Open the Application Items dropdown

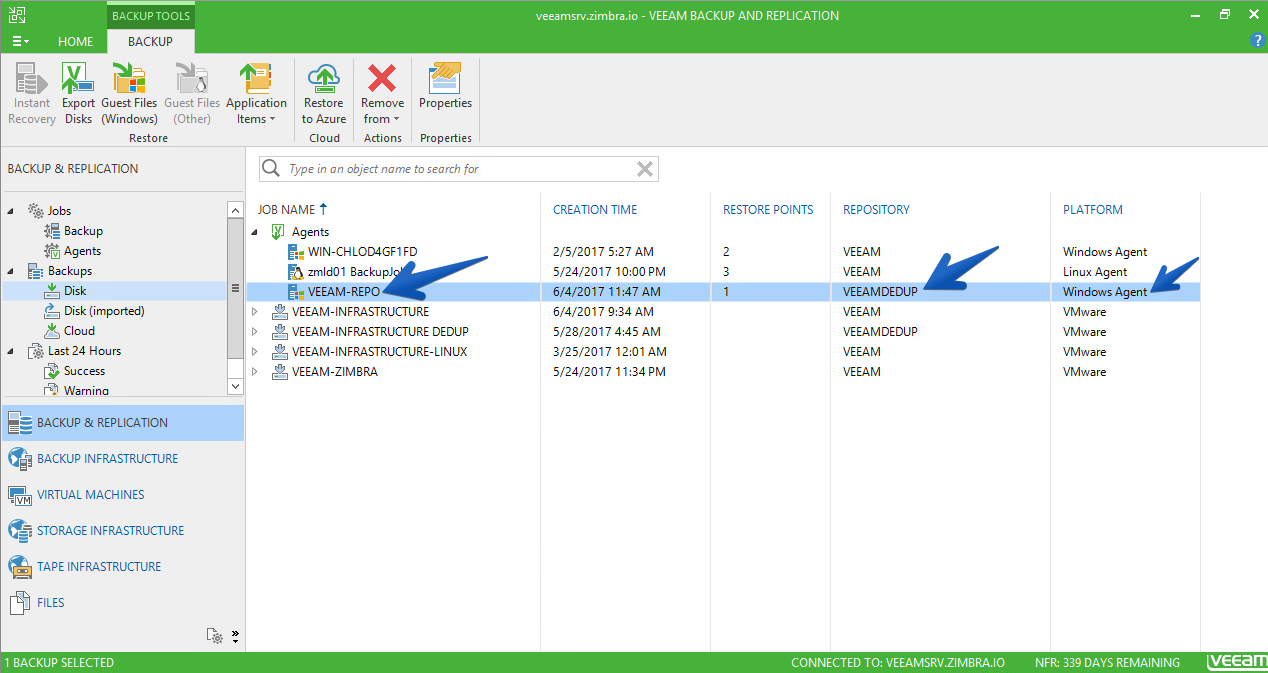click(256, 94)
